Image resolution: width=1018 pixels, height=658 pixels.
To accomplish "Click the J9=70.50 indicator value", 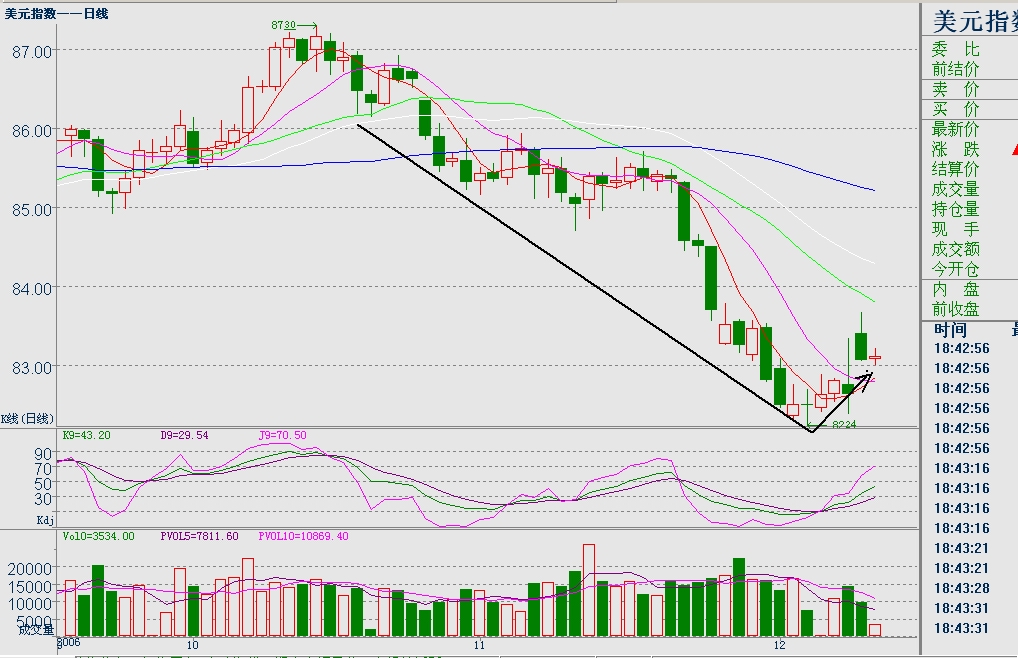I will click(282, 435).
